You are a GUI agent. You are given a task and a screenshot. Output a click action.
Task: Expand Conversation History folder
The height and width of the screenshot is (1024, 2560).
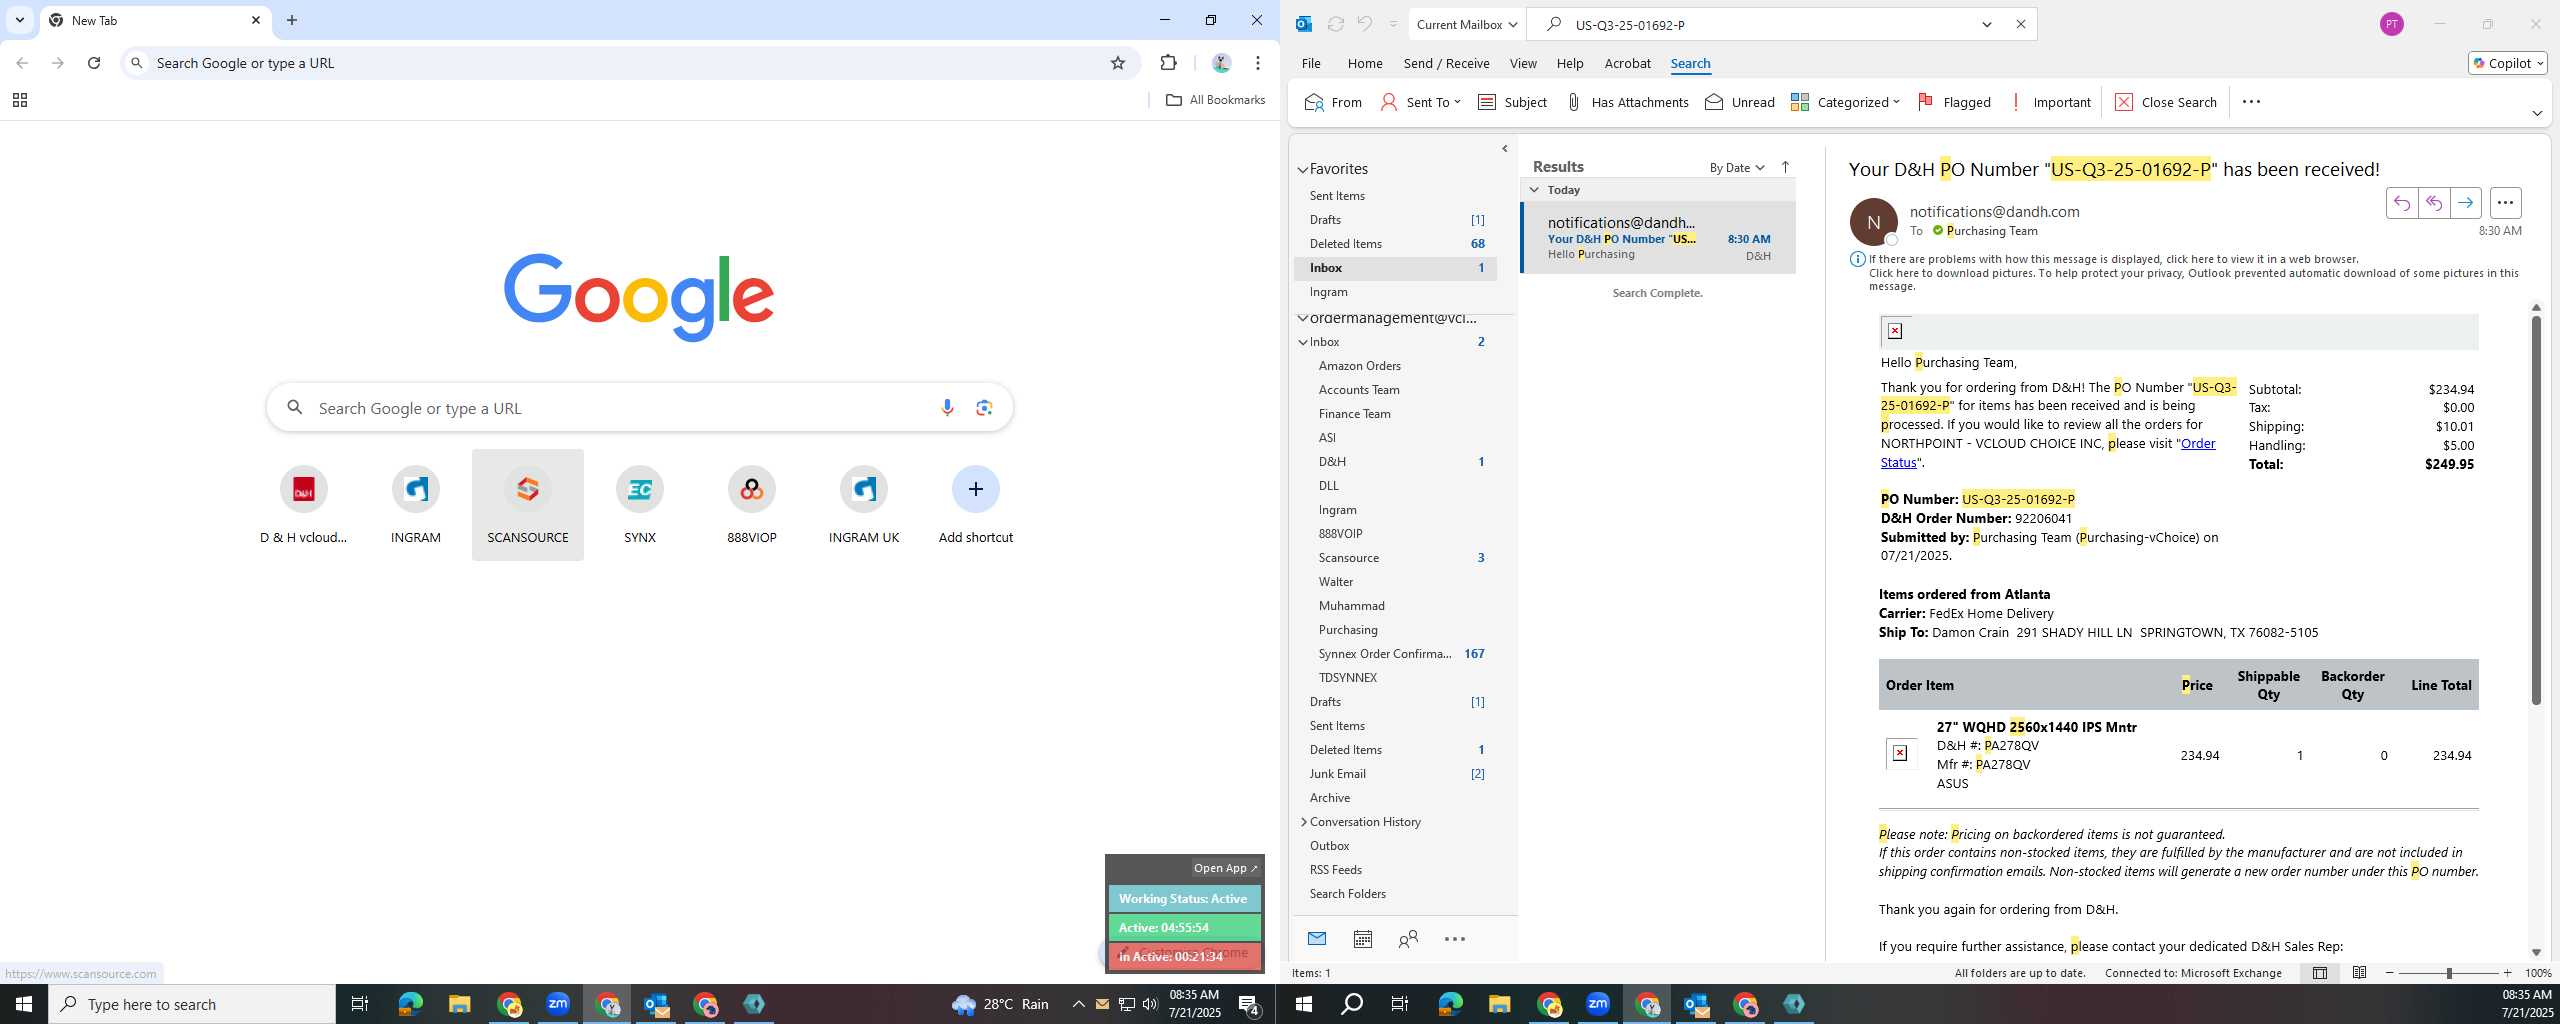tap(1303, 822)
